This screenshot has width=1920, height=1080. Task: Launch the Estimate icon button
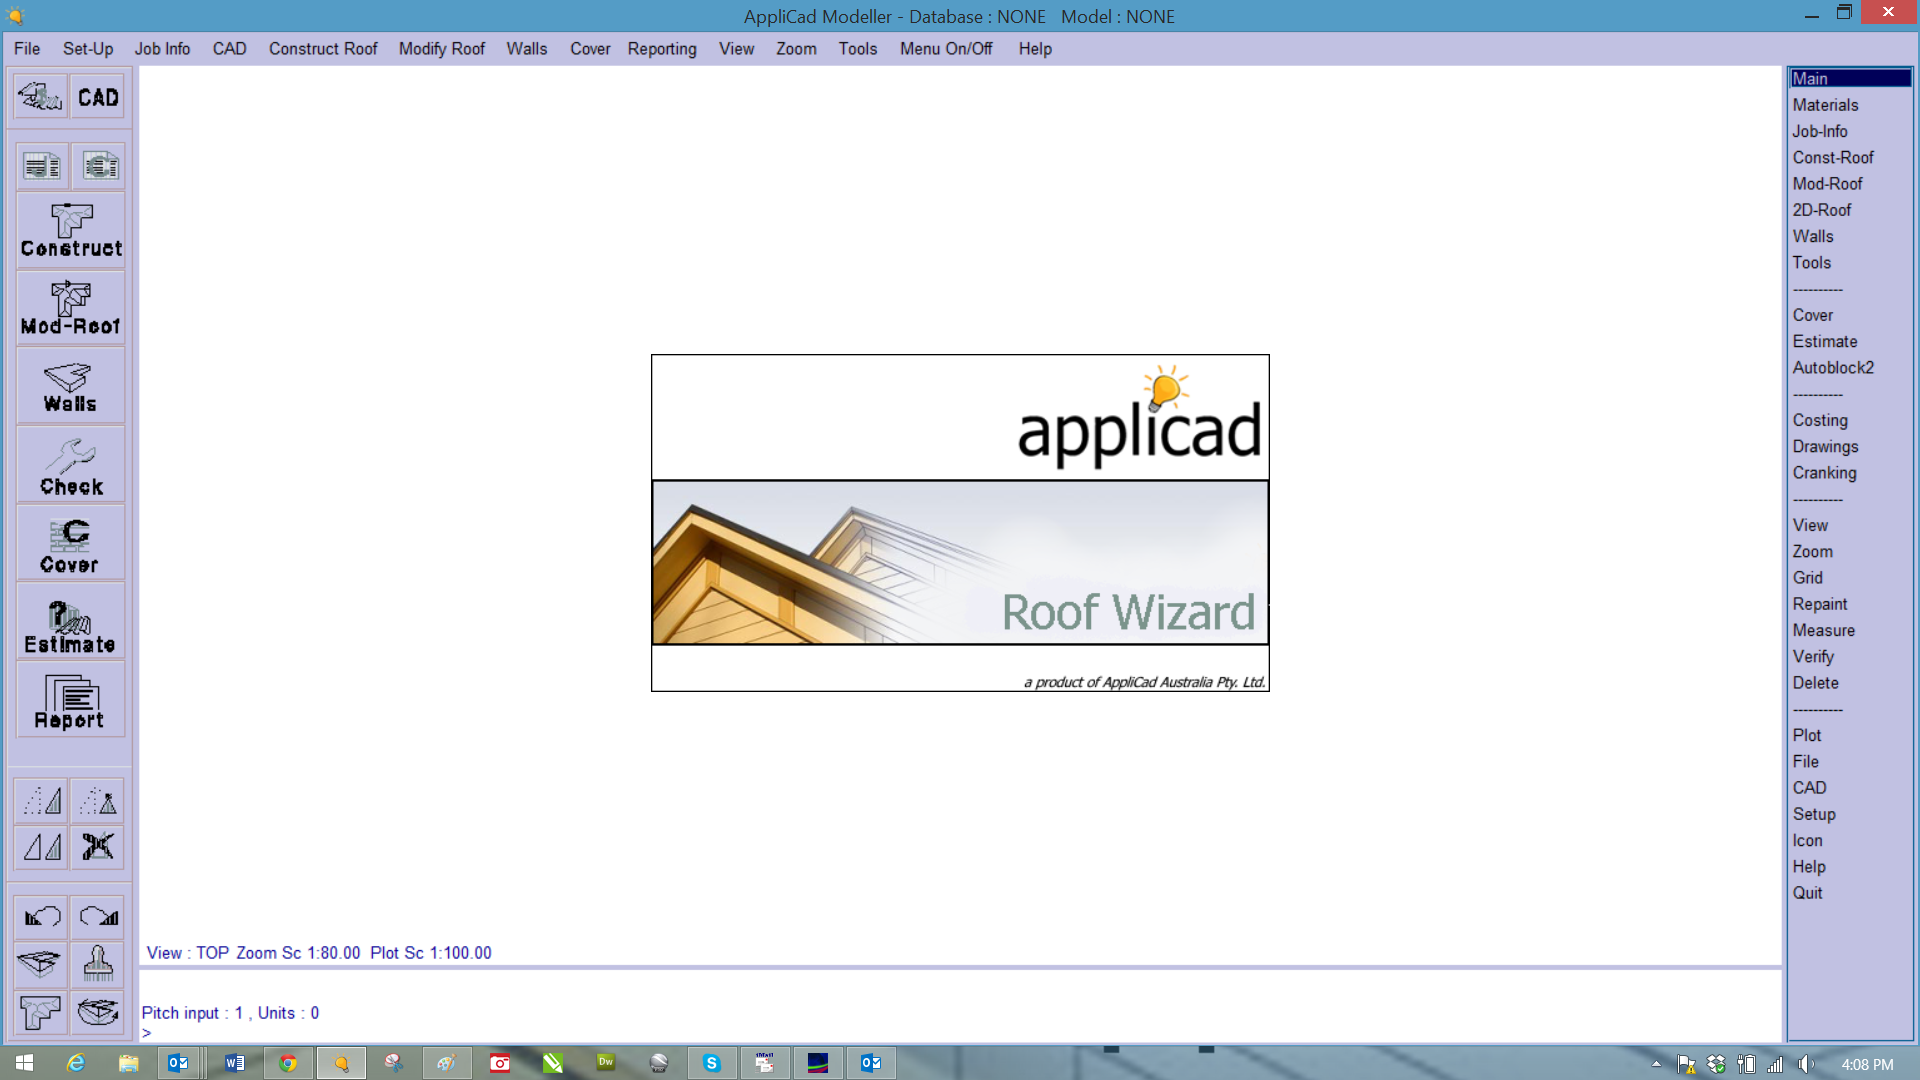point(71,624)
